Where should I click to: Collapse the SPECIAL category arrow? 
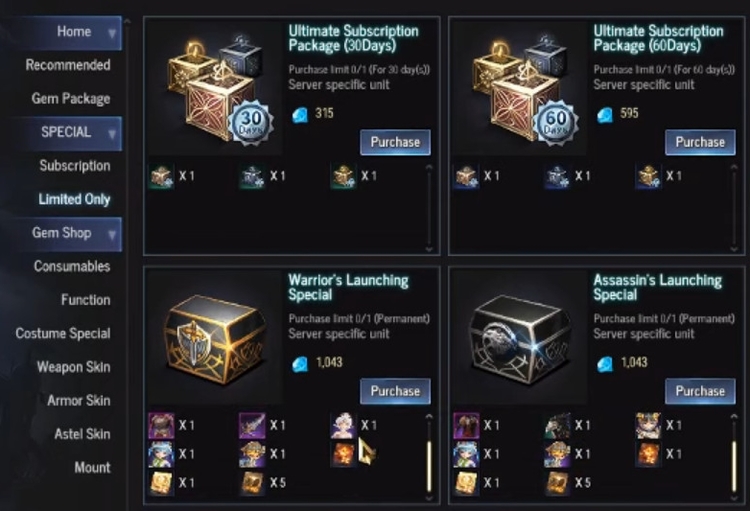(112, 133)
